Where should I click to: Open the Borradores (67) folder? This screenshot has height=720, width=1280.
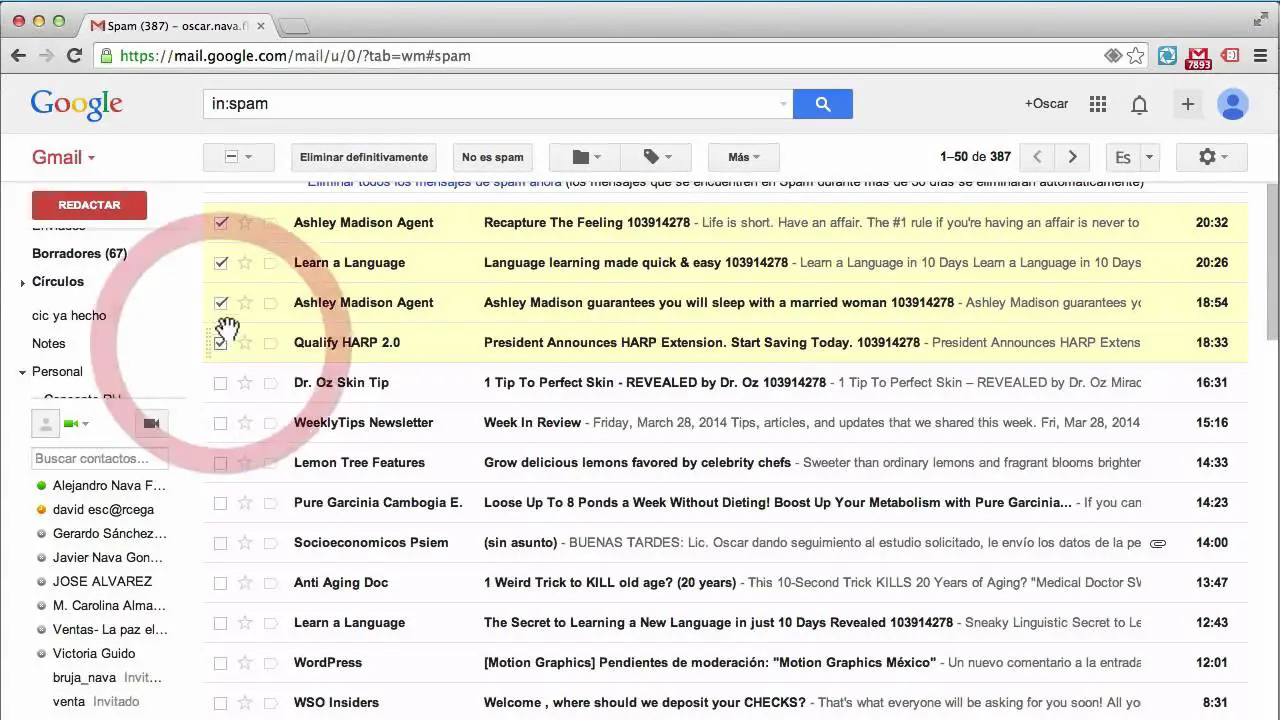pyautogui.click(x=79, y=253)
